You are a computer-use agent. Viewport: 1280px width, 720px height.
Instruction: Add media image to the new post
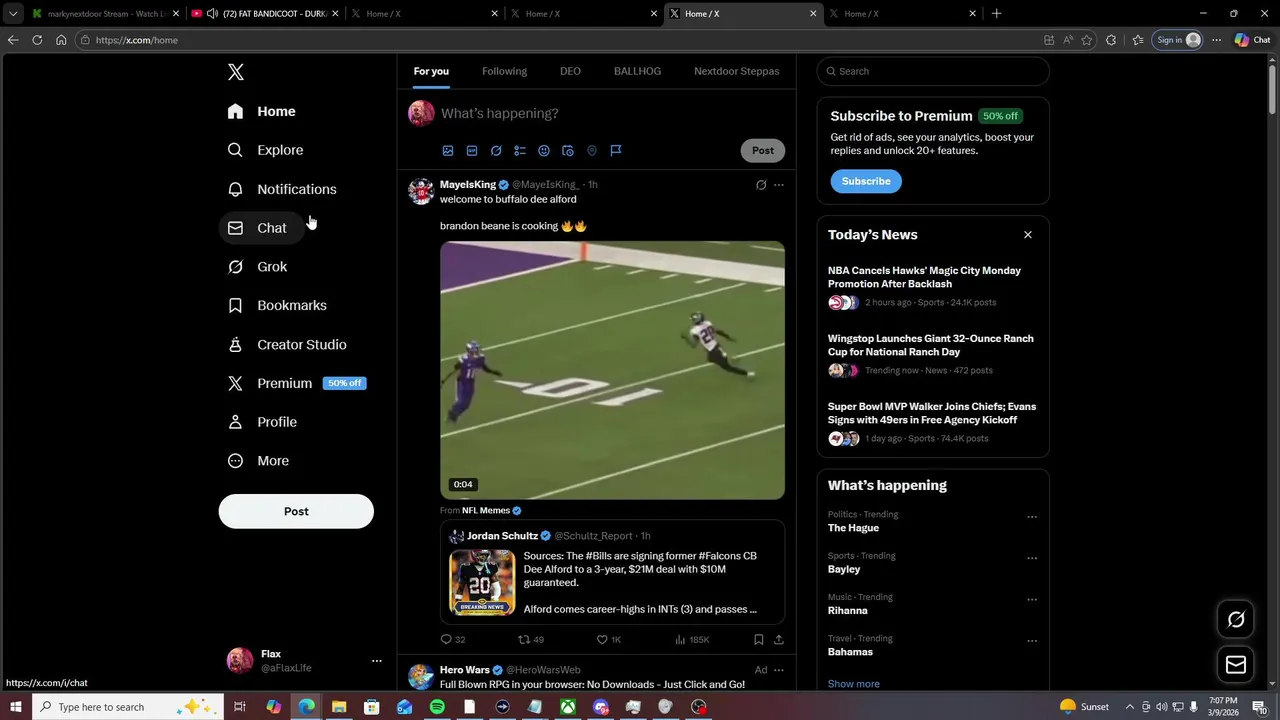tap(448, 151)
